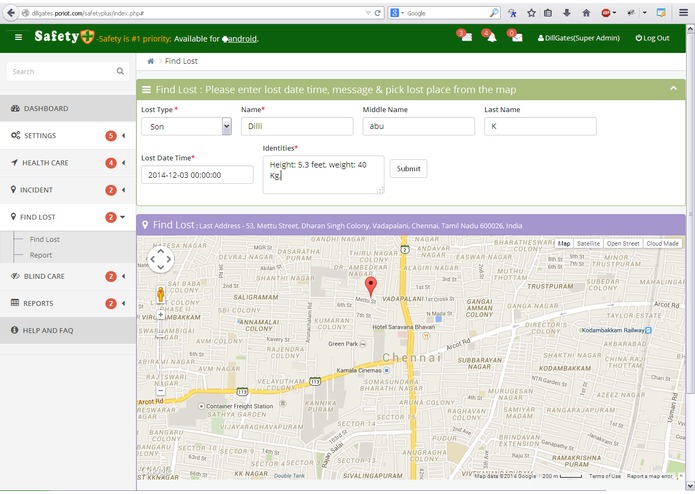This screenshot has width=695, height=494.
Task: Click the map pan control circle
Action: tap(160, 260)
